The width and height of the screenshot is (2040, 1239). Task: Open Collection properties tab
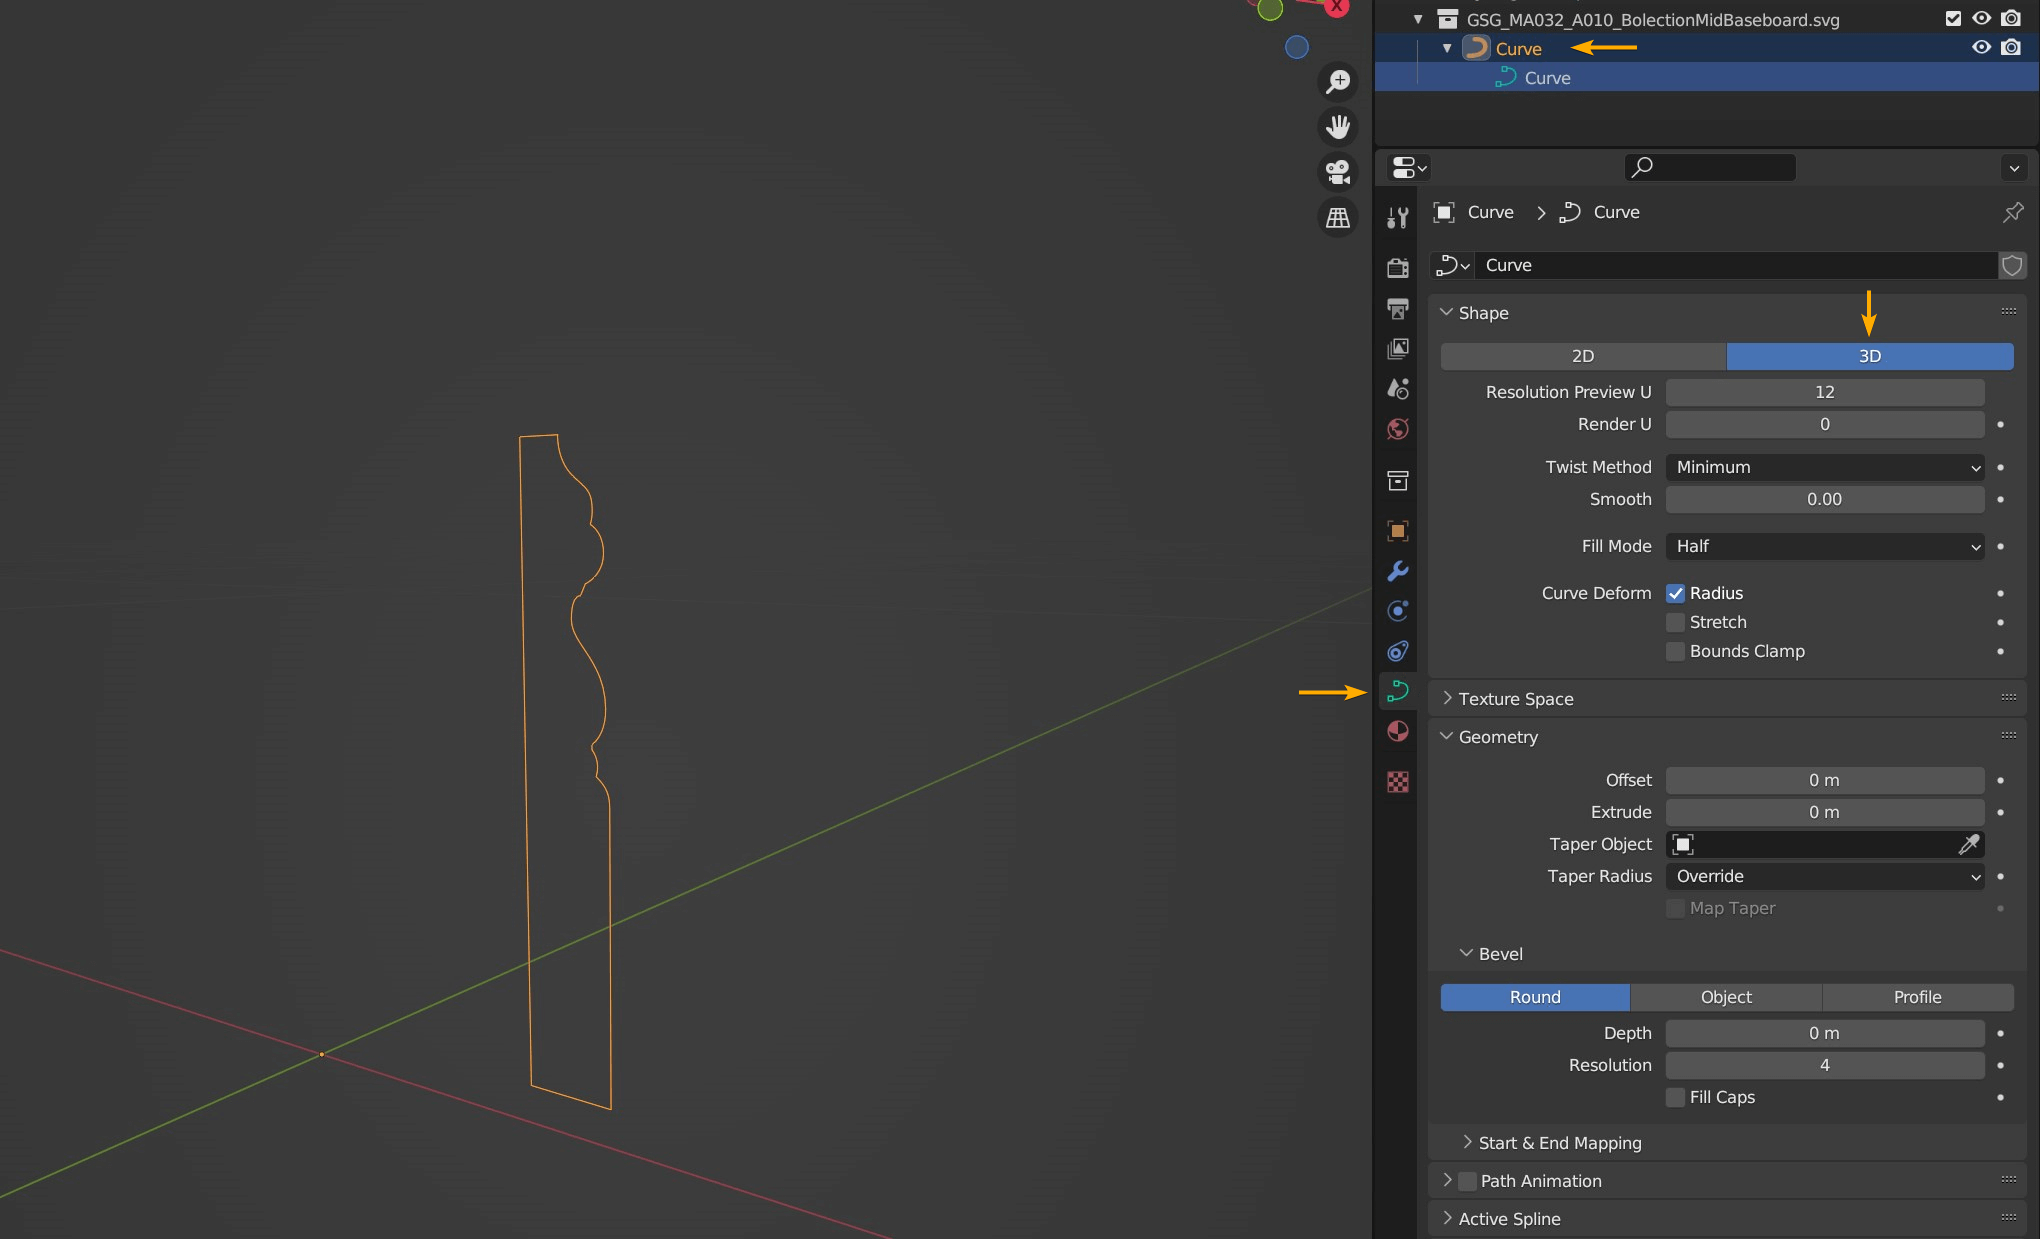(x=1398, y=480)
